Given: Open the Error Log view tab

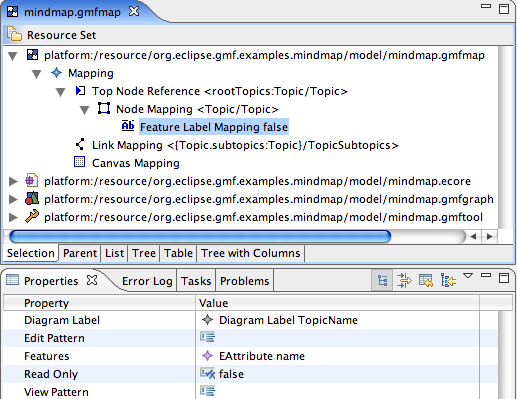Looking at the screenshot, I should pos(147,281).
